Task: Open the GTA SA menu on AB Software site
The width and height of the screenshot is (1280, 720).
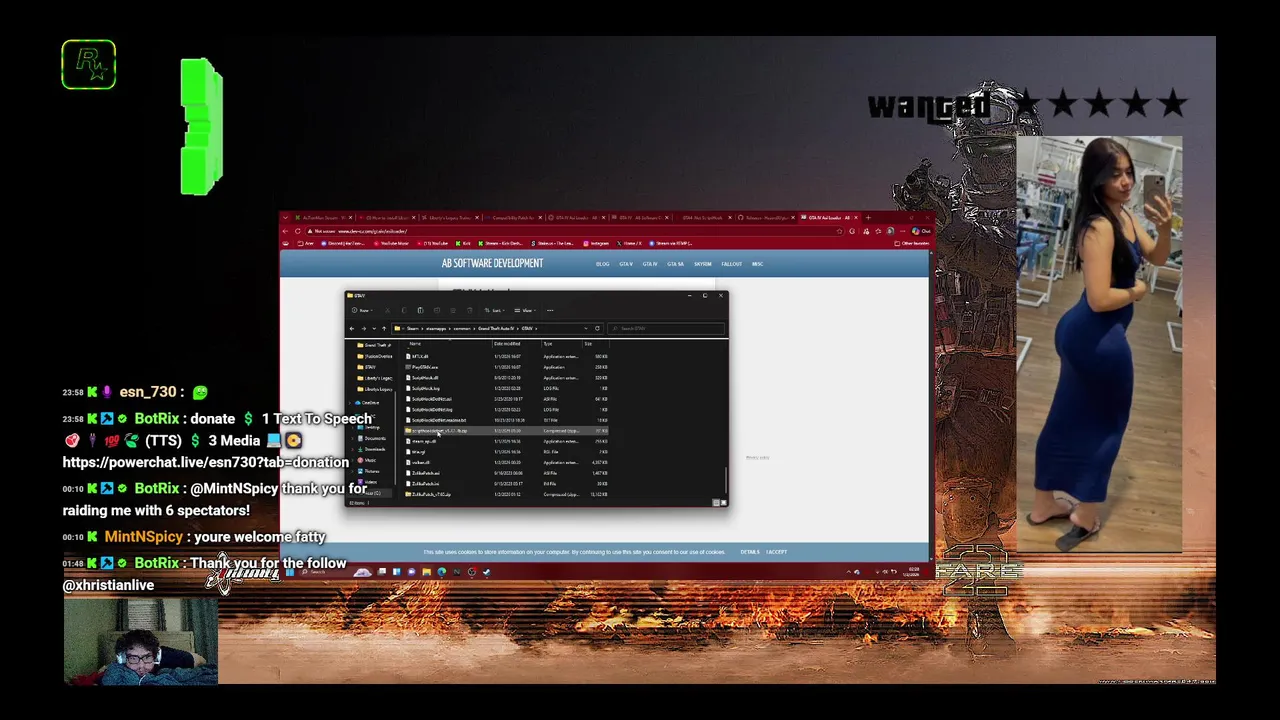Action: [x=675, y=264]
